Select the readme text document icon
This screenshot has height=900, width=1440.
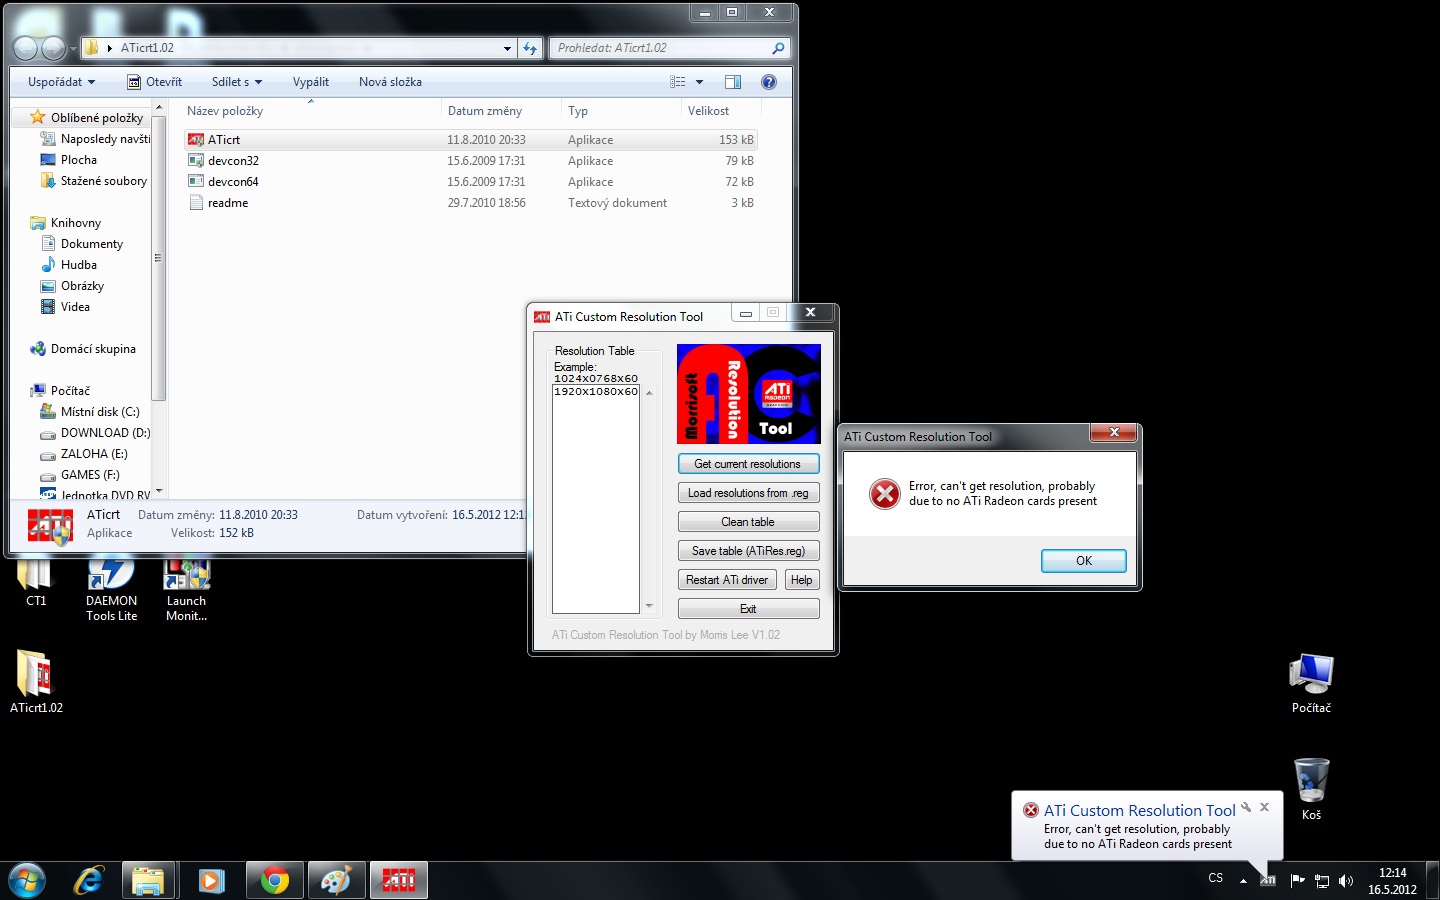pos(196,203)
